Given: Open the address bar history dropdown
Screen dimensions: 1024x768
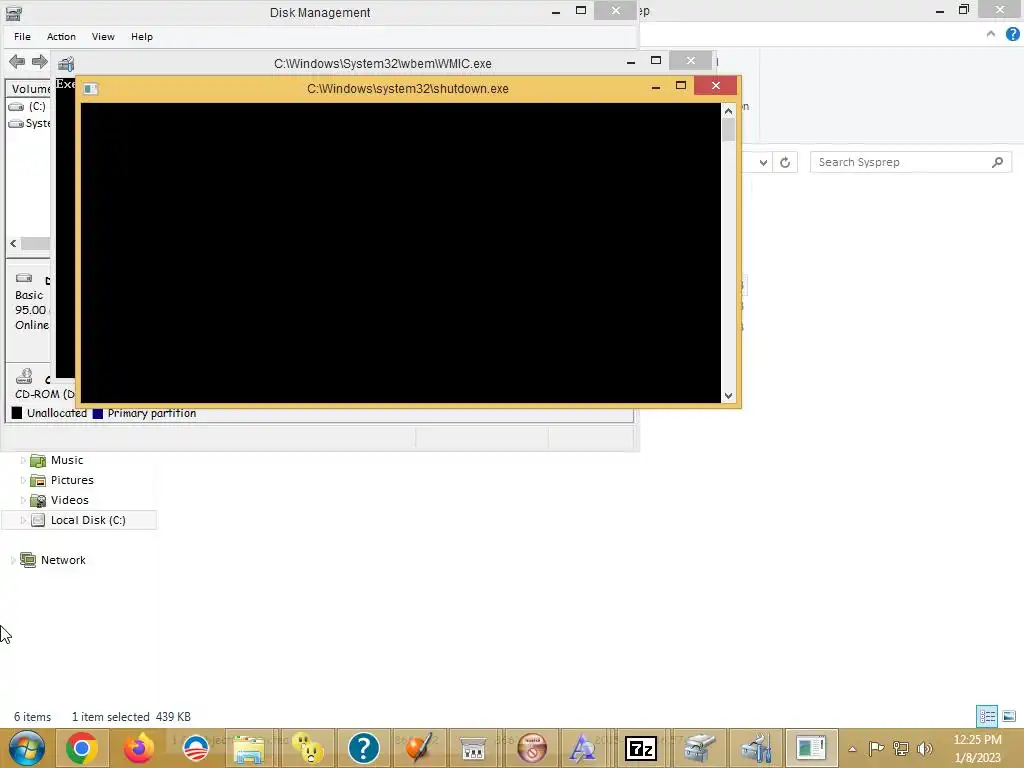Looking at the screenshot, I should coord(763,162).
